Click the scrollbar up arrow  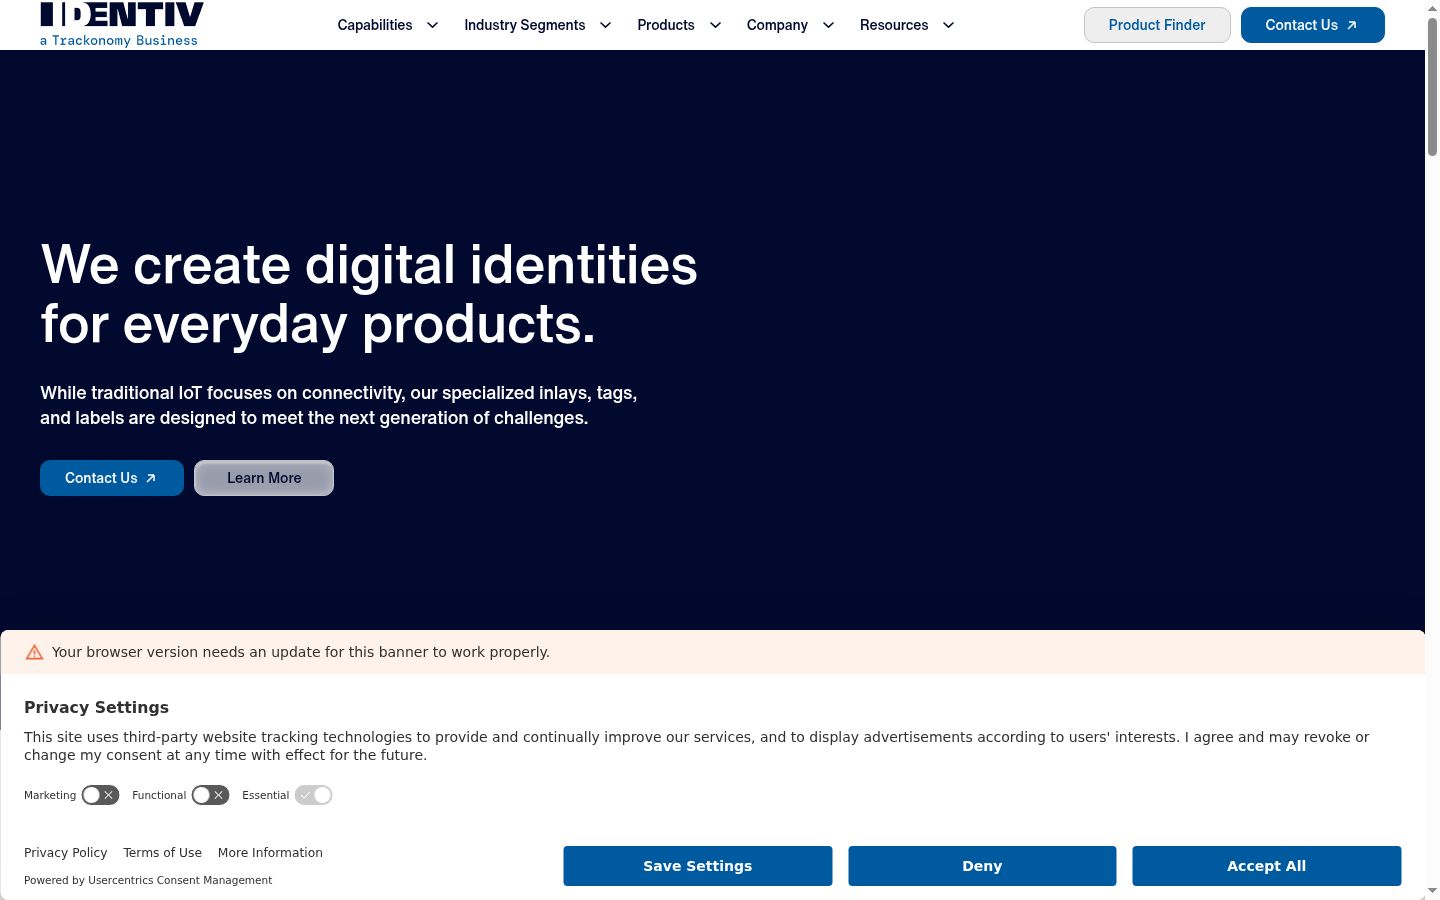(x=1432, y=8)
